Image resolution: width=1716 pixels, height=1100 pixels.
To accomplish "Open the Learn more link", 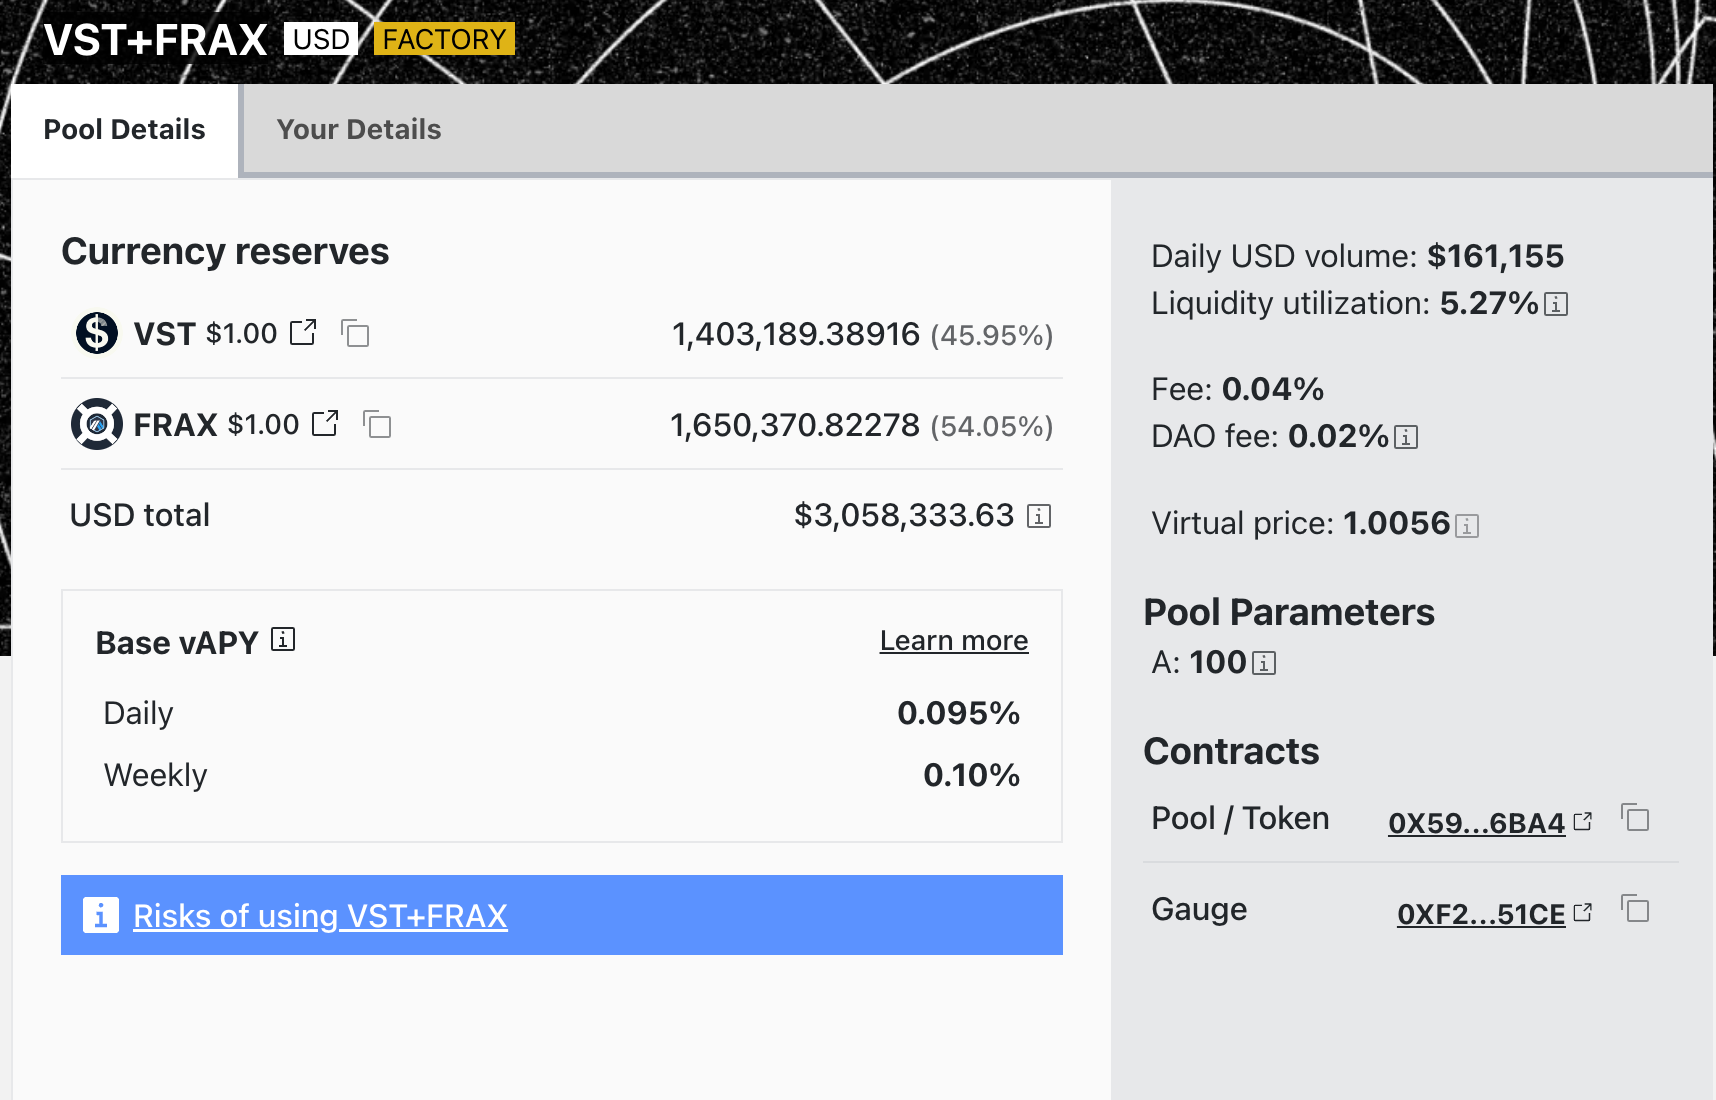I will pyautogui.click(x=953, y=641).
